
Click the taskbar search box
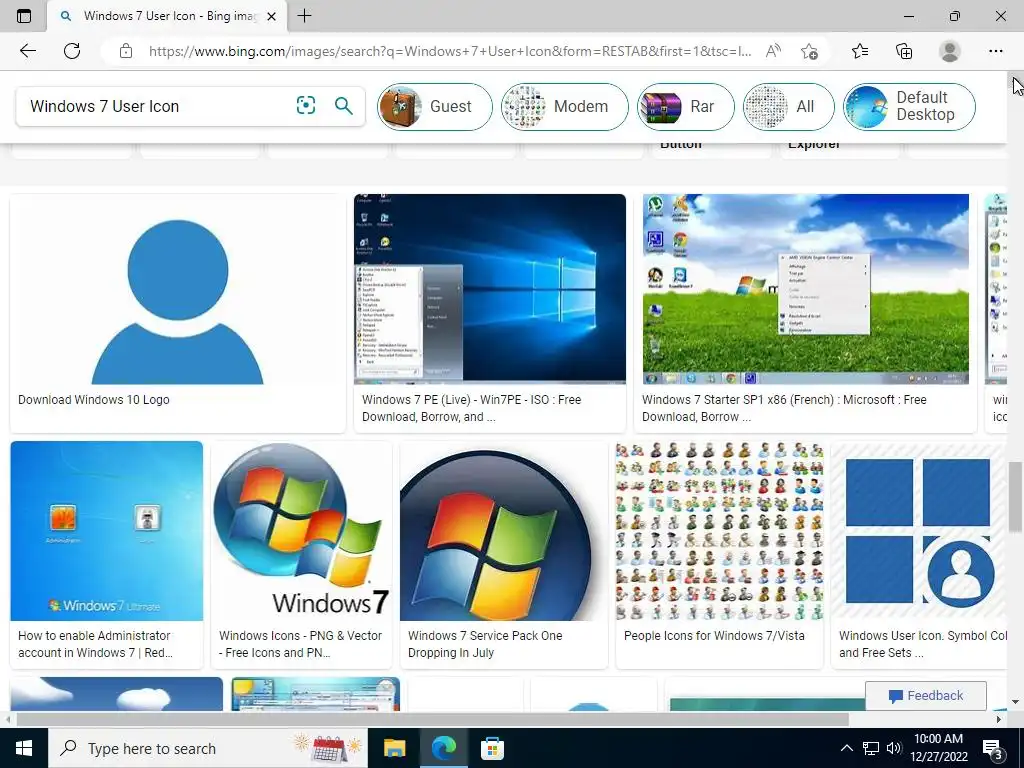click(208, 748)
